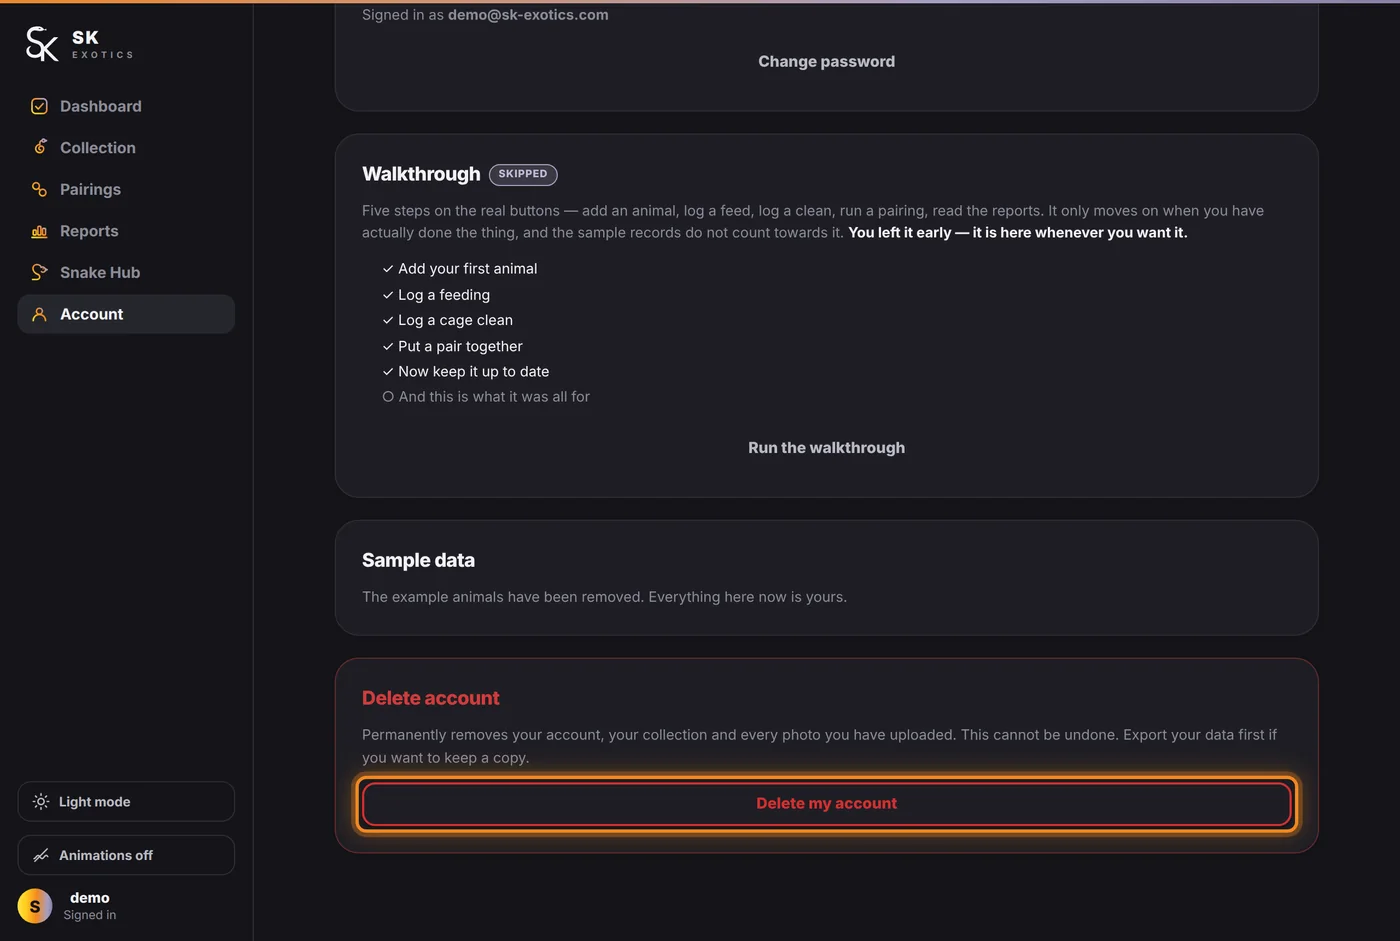Select the 'Add your first animal' step

[460, 269]
